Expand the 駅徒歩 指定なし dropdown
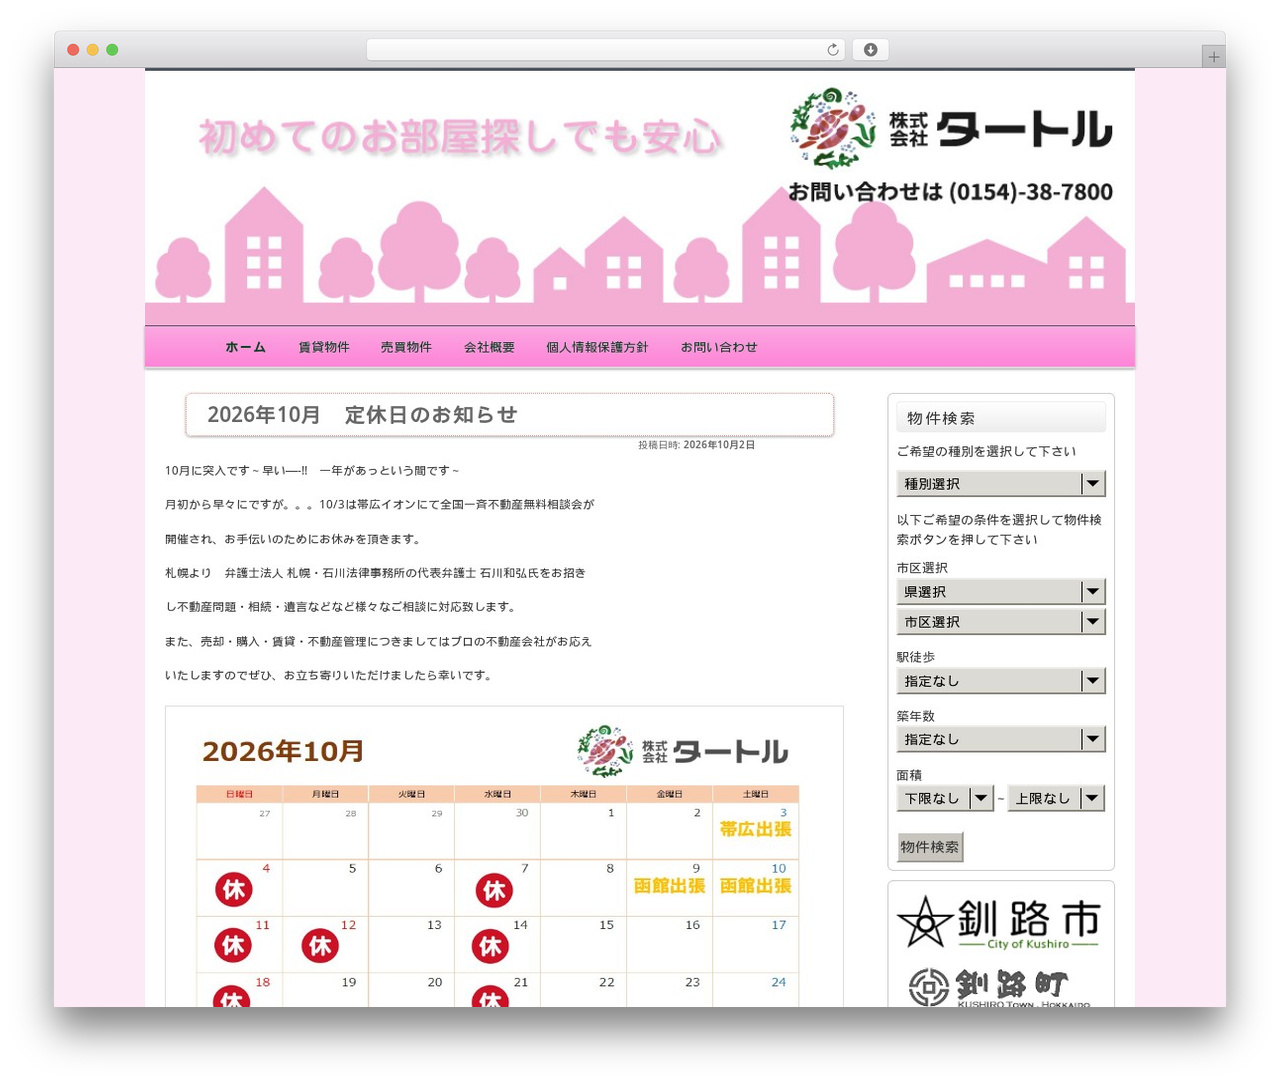Screen dimensions: 1280x1084 click(1000, 680)
